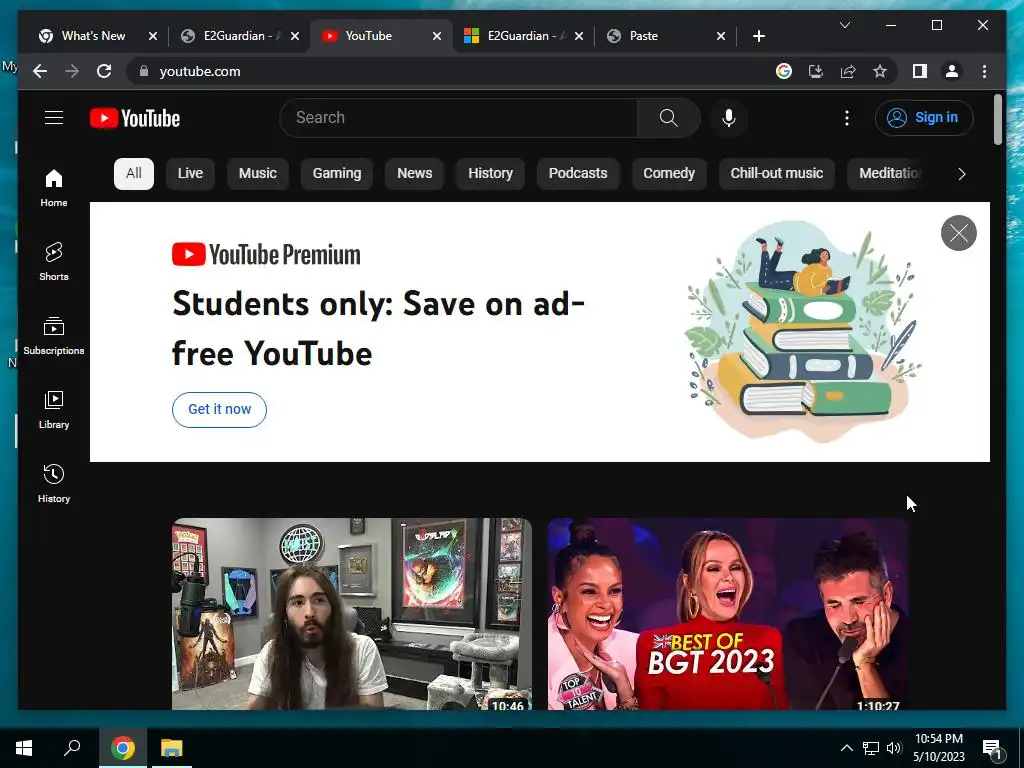Open the streamer room video thumbnail

pos(352,613)
